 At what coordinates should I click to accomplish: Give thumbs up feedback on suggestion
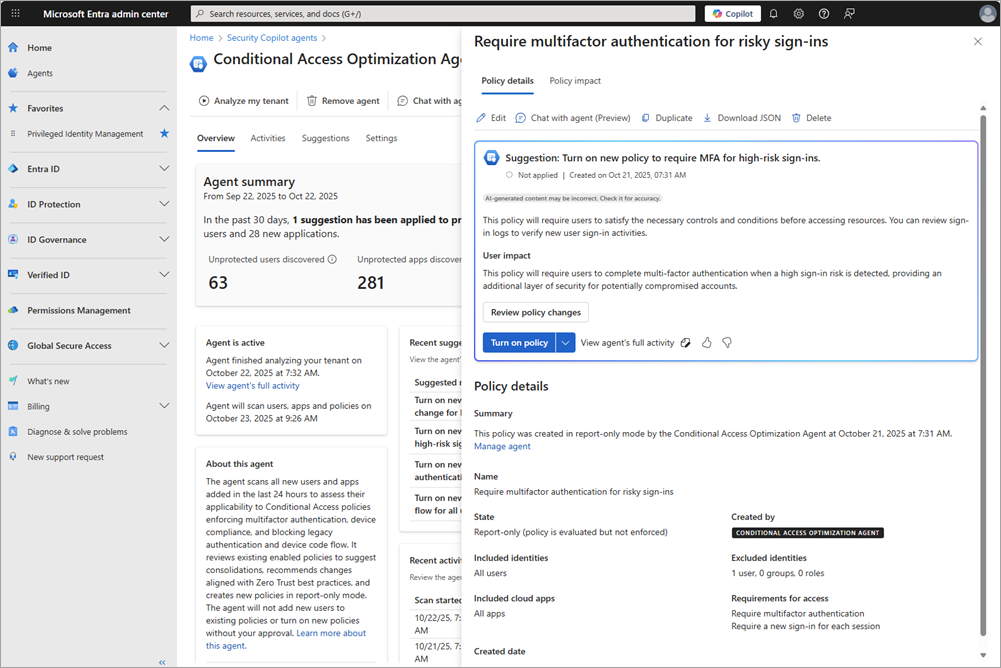click(705, 342)
